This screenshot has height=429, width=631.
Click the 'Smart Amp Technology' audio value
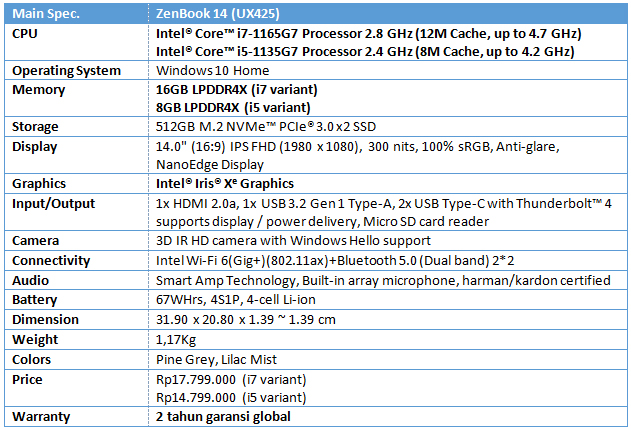click(x=383, y=280)
